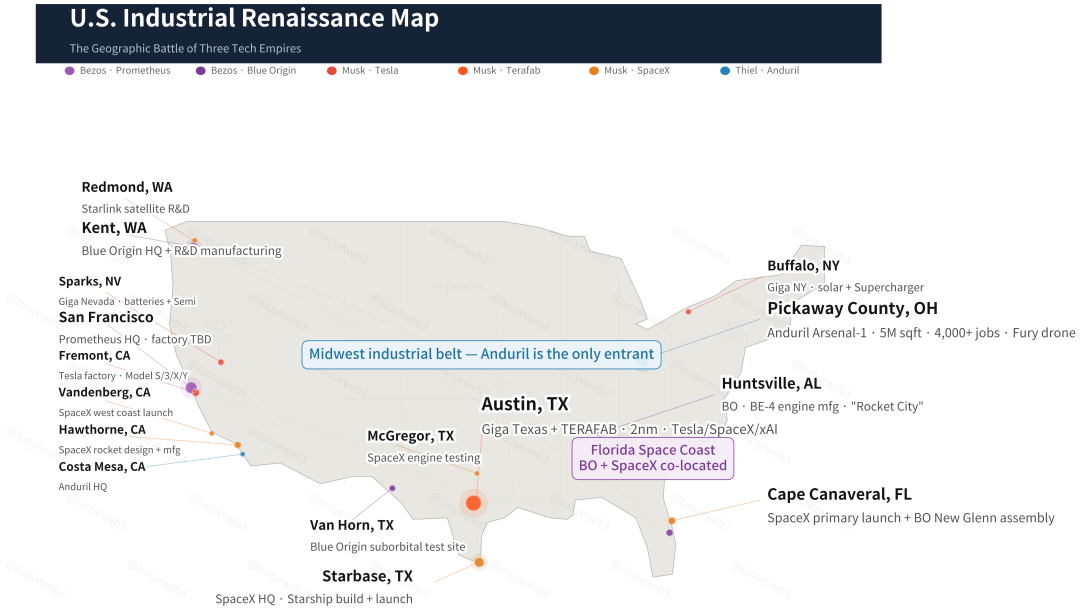Select the San Francisco purple marker
Screen dimensions: 1080x610
191,387
